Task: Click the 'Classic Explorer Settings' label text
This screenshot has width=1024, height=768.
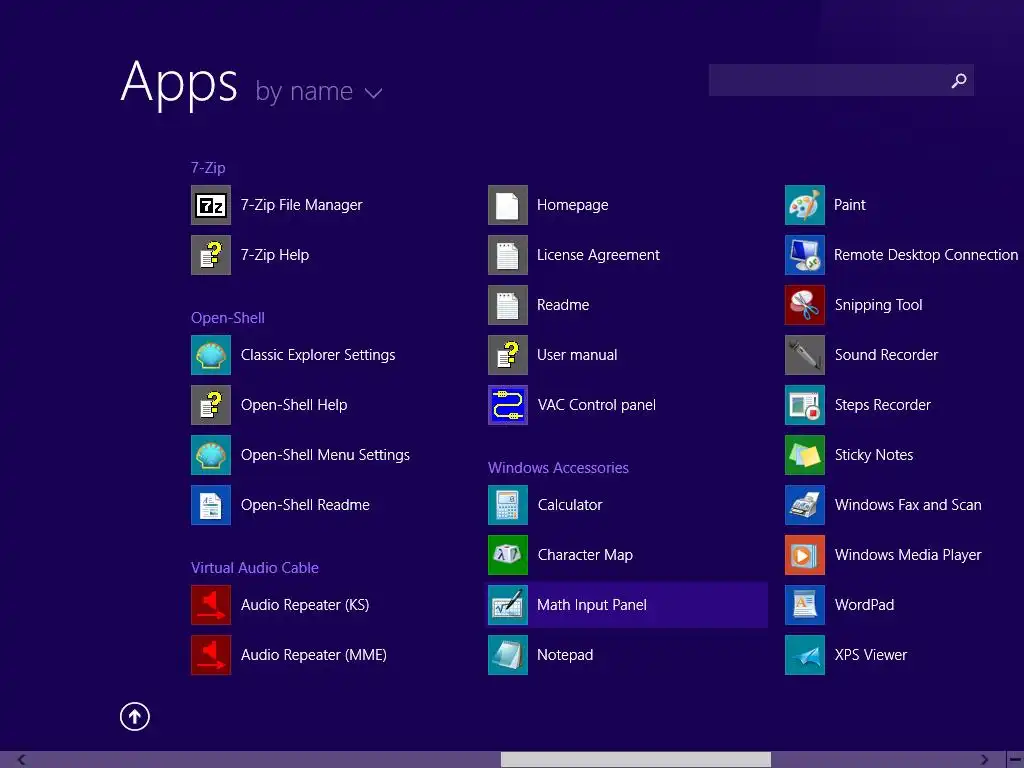Action: (318, 355)
